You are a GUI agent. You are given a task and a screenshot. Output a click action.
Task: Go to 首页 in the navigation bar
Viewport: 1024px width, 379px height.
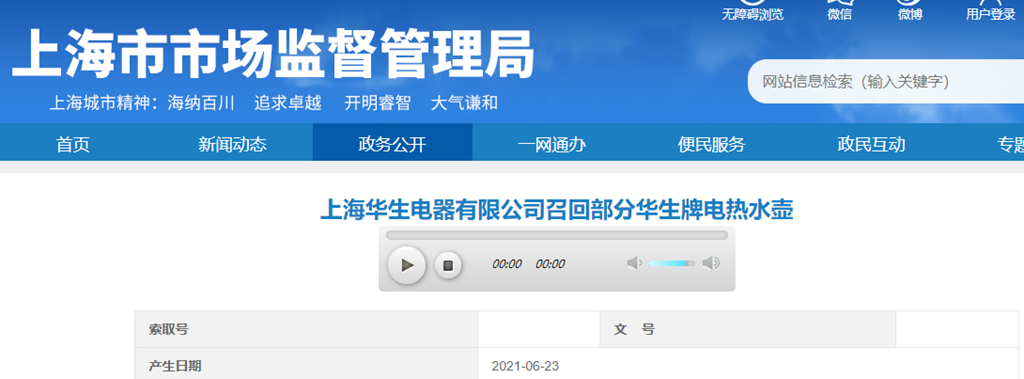73,144
